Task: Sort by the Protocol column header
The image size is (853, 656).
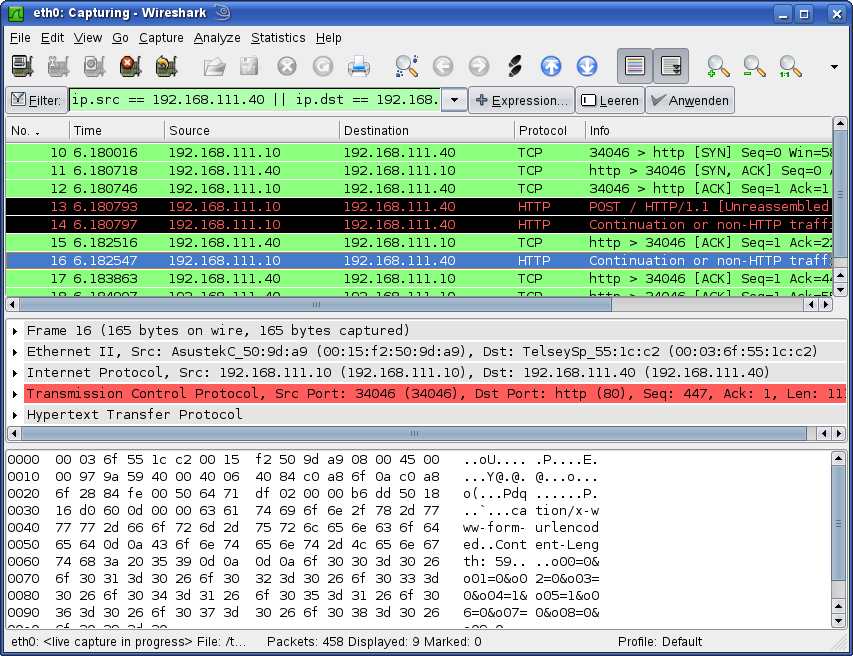Action: pyautogui.click(x=549, y=131)
